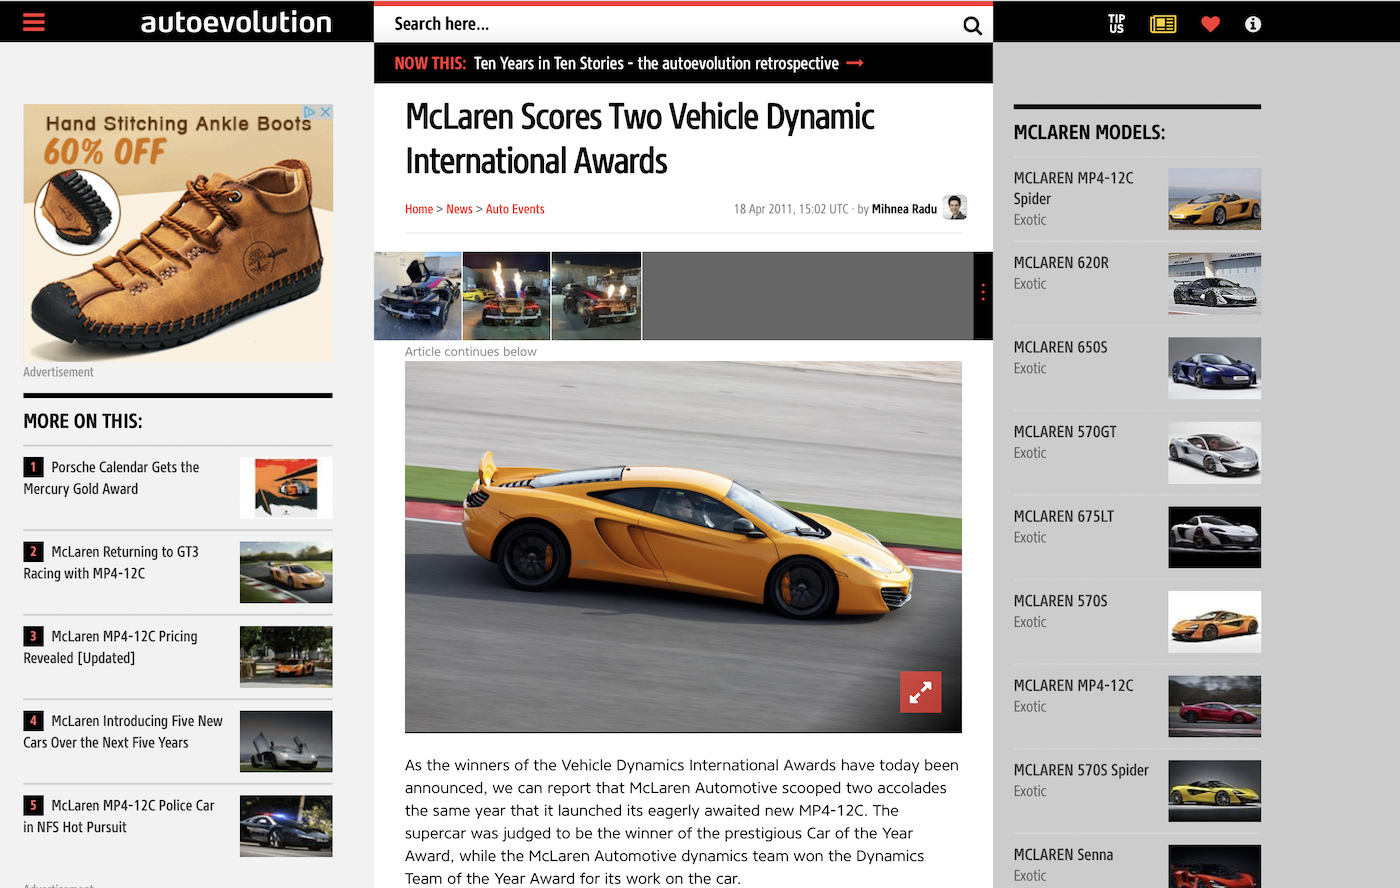This screenshot has height=888, width=1400.
Task: Open the red hamburger menu
Action: [34, 22]
